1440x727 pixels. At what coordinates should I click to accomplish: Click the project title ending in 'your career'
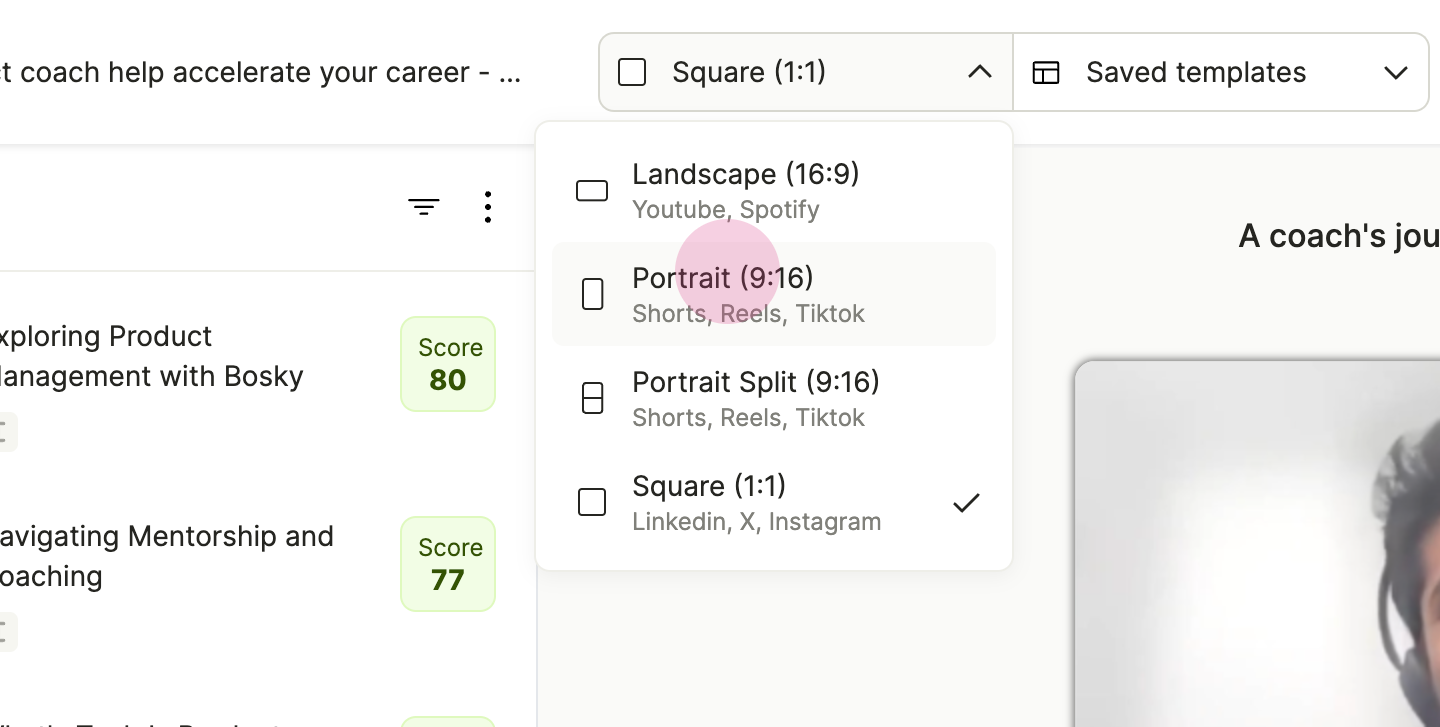tap(260, 72)
